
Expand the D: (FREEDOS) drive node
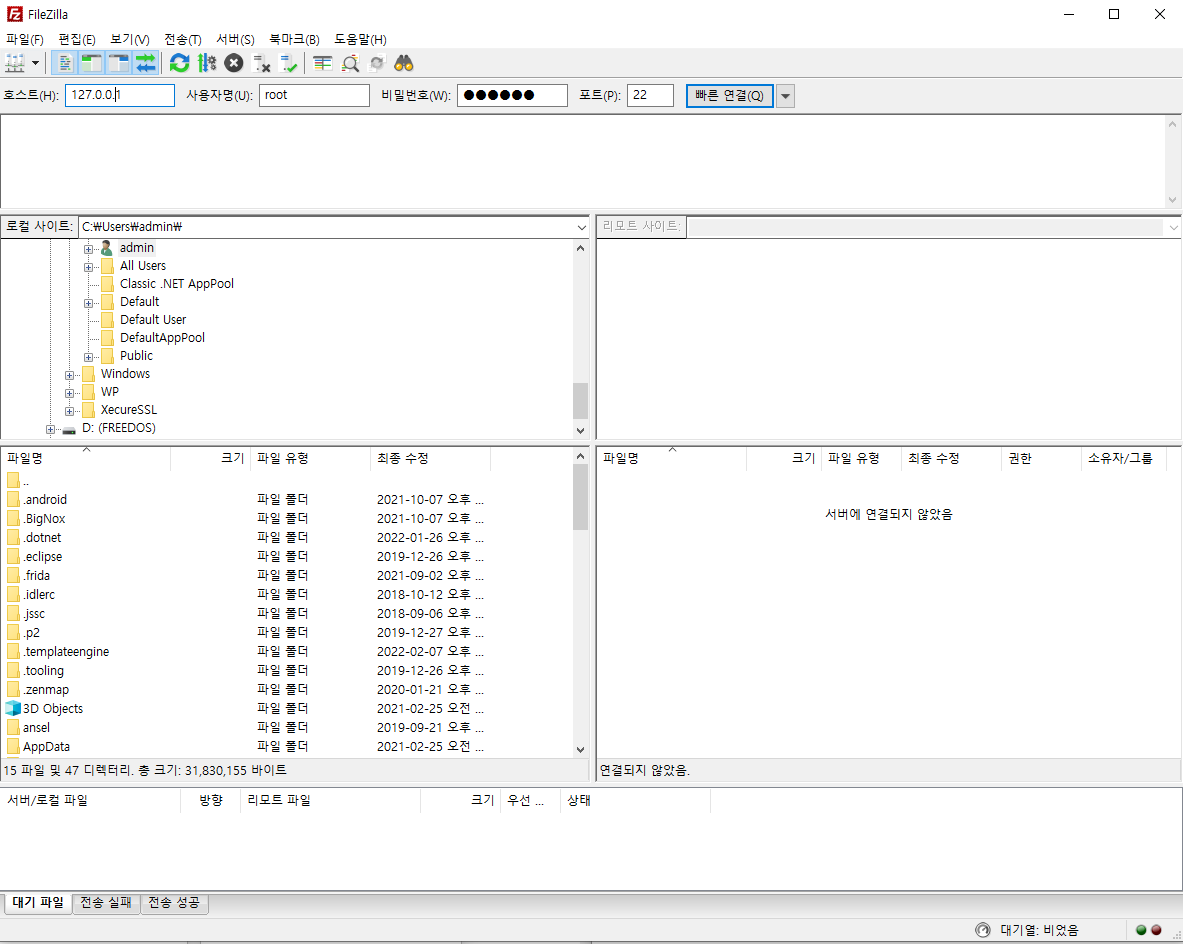point(51,429)
